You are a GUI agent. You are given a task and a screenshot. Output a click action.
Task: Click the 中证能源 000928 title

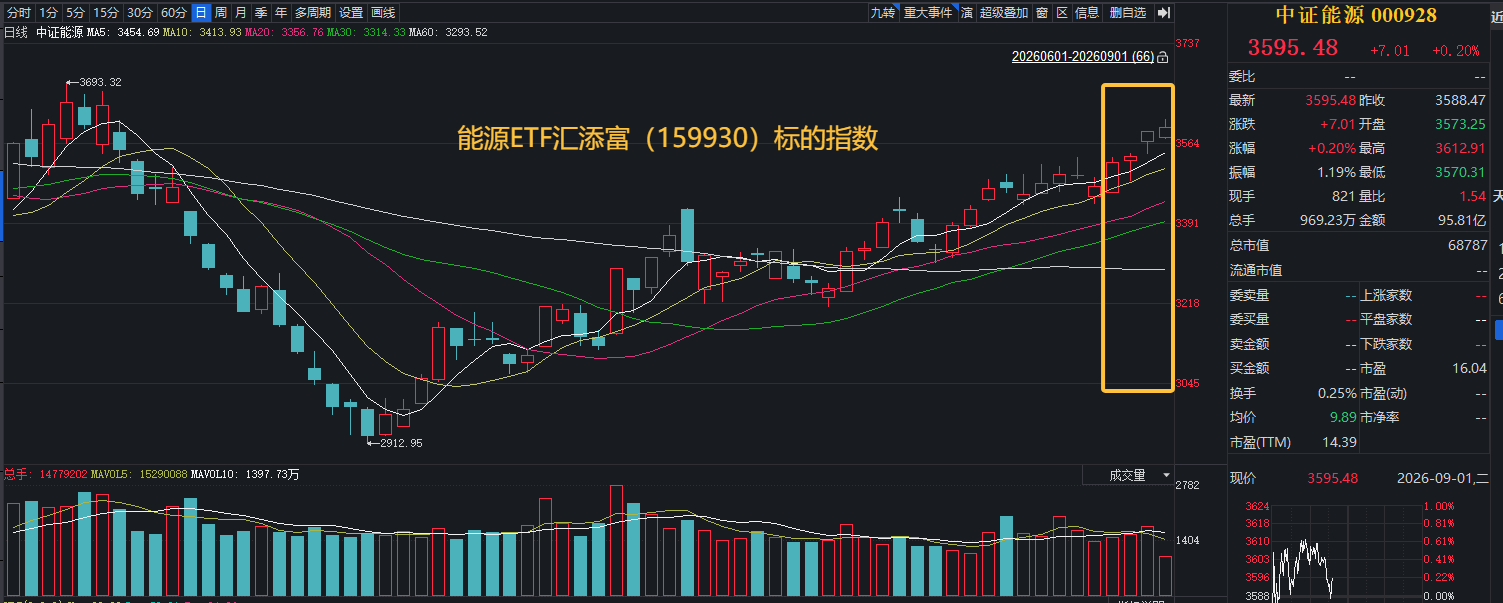[1355, 15]
